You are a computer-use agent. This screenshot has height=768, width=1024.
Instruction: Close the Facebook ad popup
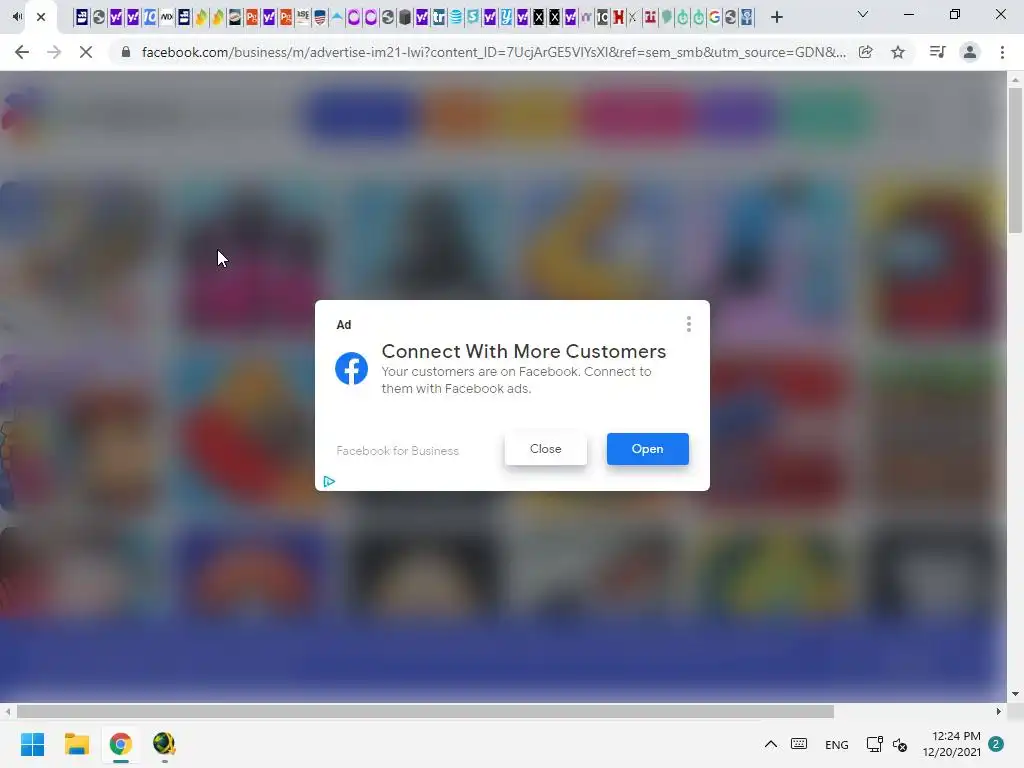click(546, 449)
